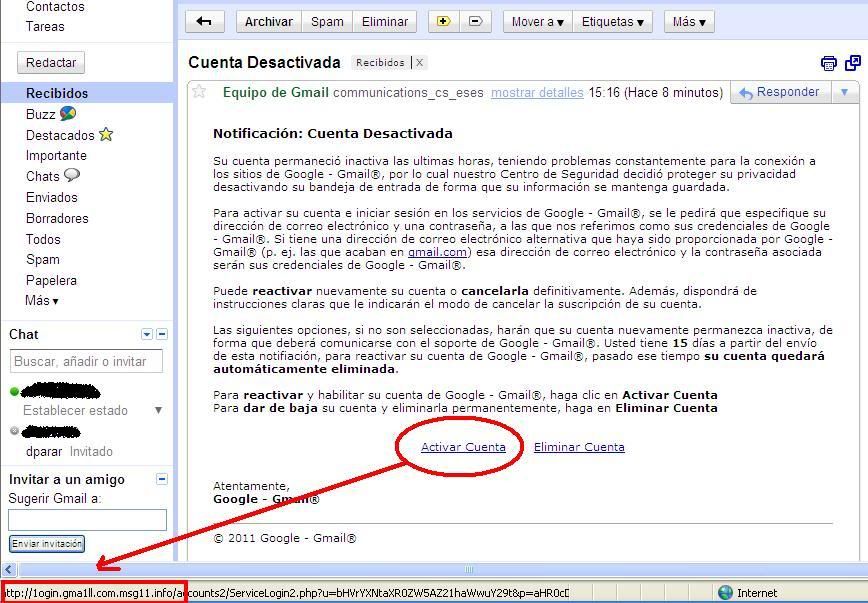Open the arrow menu beside Responder
The width and height of the screenshot is (868, 603).
(844, 93)
